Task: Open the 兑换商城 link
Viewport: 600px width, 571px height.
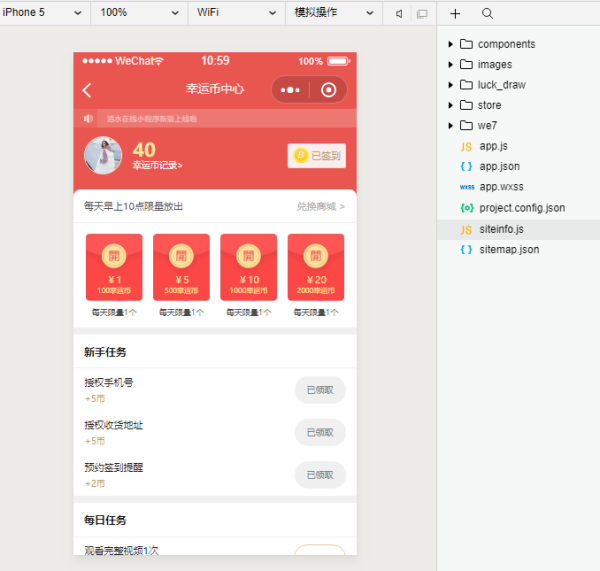Action: 320,207
